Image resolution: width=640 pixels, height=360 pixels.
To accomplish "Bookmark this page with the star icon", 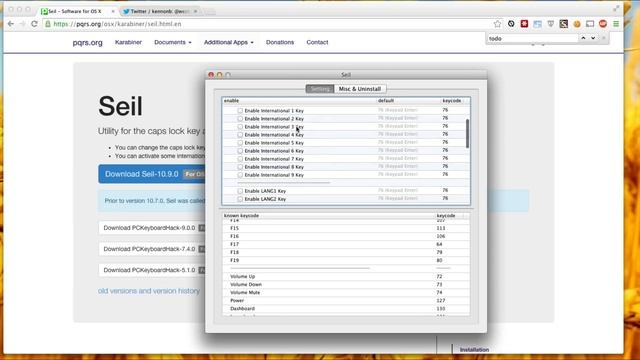I will coord(497,24).
